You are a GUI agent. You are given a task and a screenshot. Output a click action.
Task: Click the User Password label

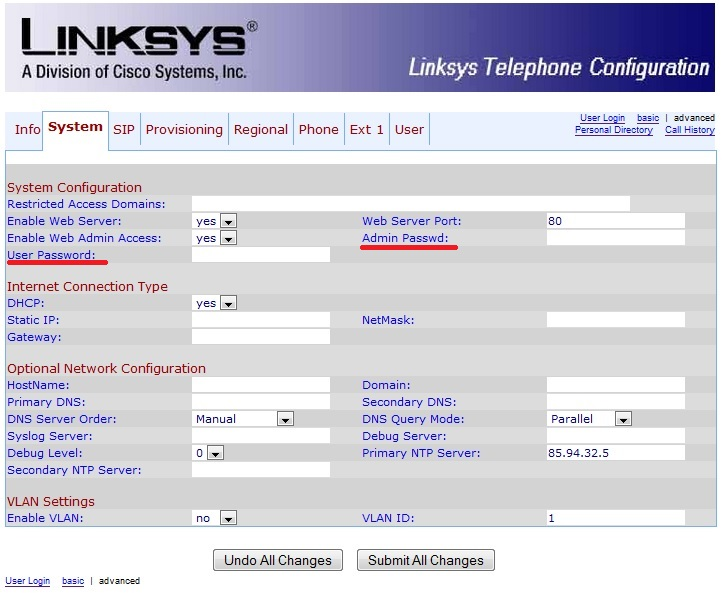[x=51, y=255]
